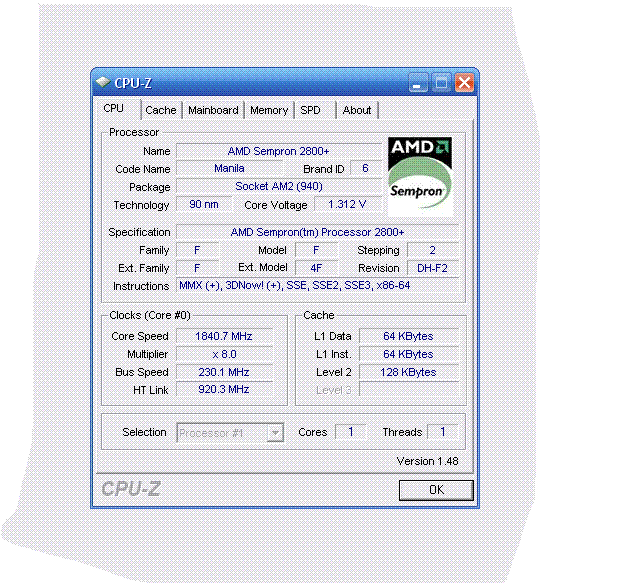Minimize the CPU-Z window
Image resolution: width=640 pixels, height=585 pixels.
point(417,83)
